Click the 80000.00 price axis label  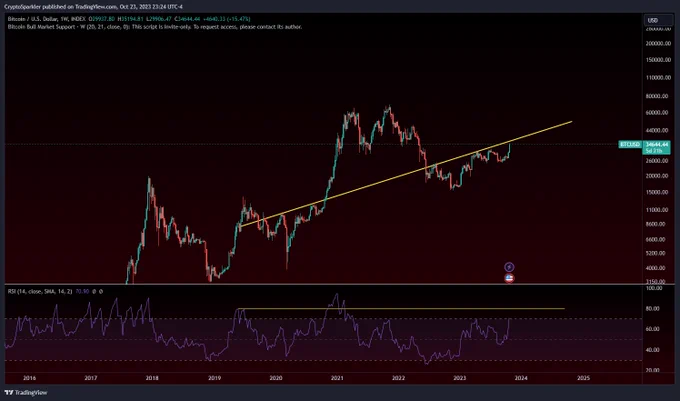point(658,96)
